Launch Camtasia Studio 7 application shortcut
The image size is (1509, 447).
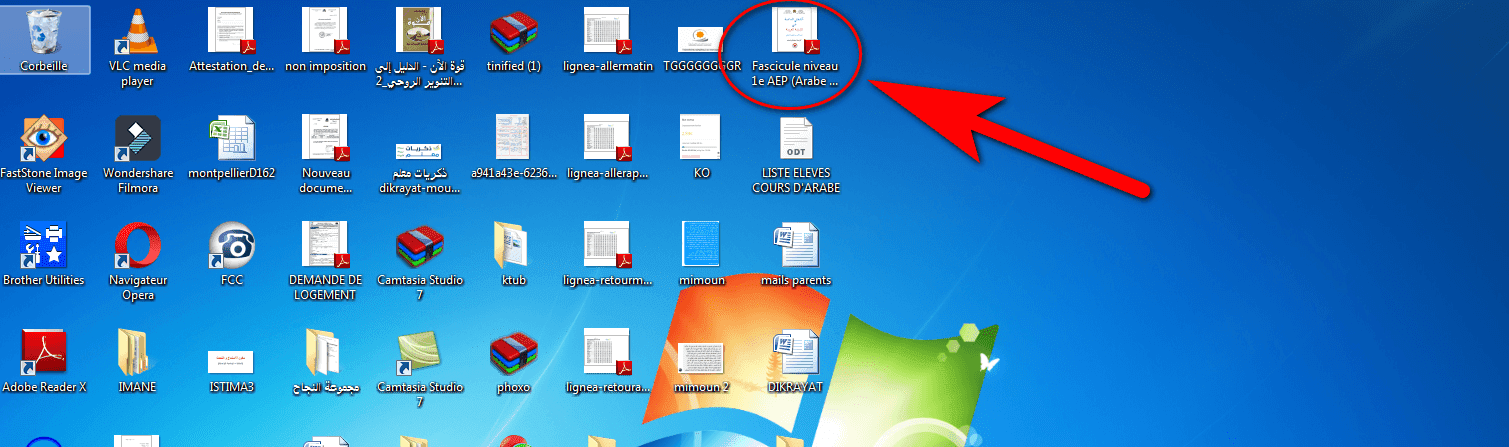[x=419, y=368]
